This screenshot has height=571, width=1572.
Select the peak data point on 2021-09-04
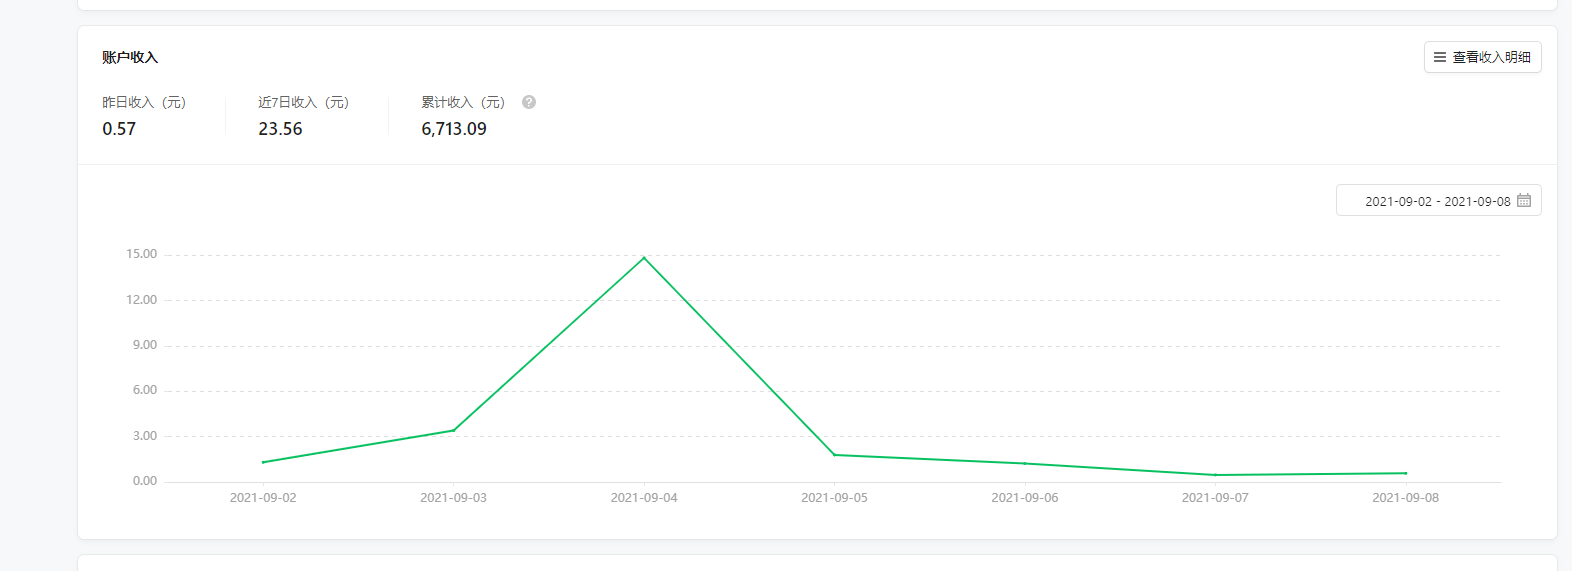pos(644,258)
